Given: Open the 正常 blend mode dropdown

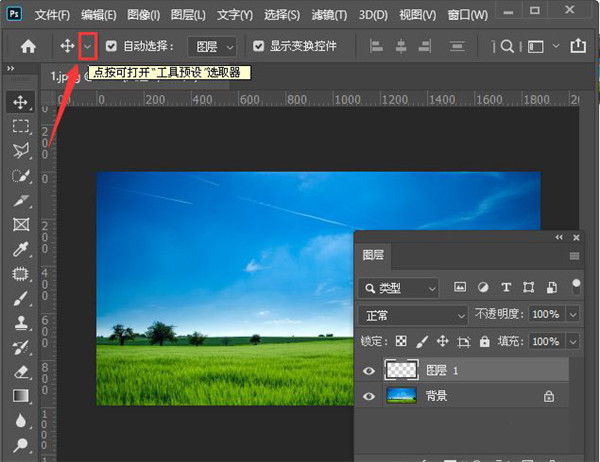Looking at the screenshot, I should (x=412, y=314).
